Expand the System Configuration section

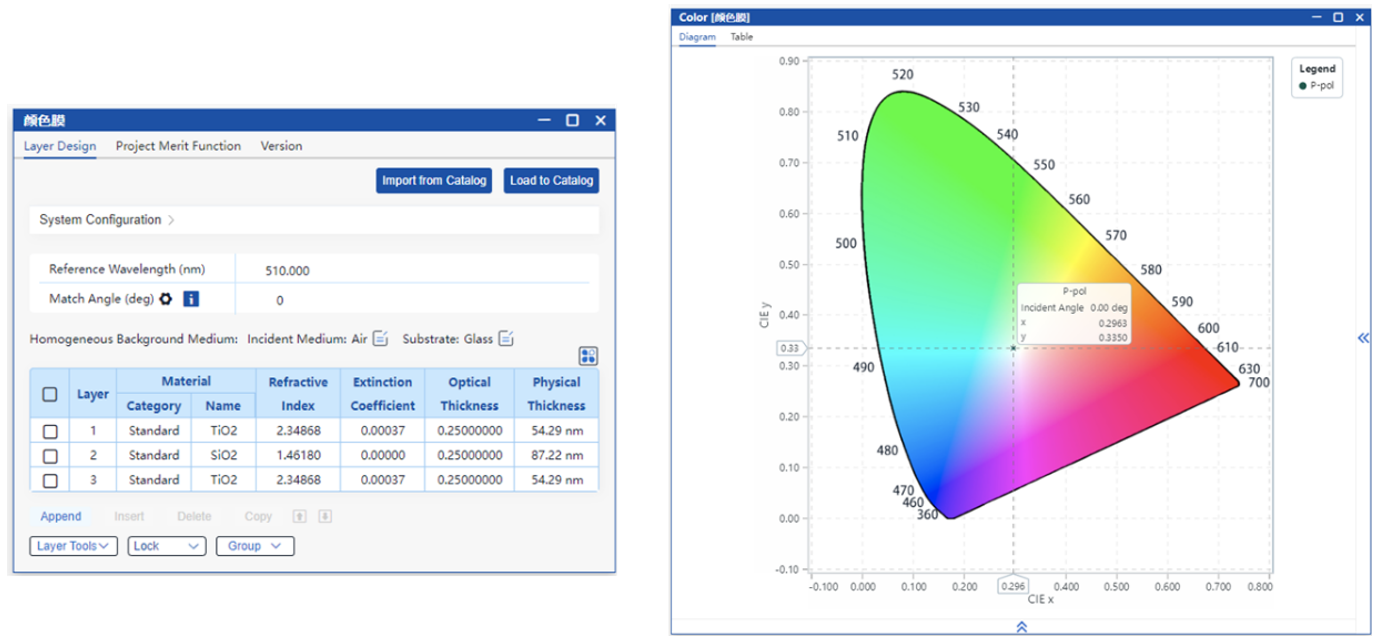[x=107, y=220]
